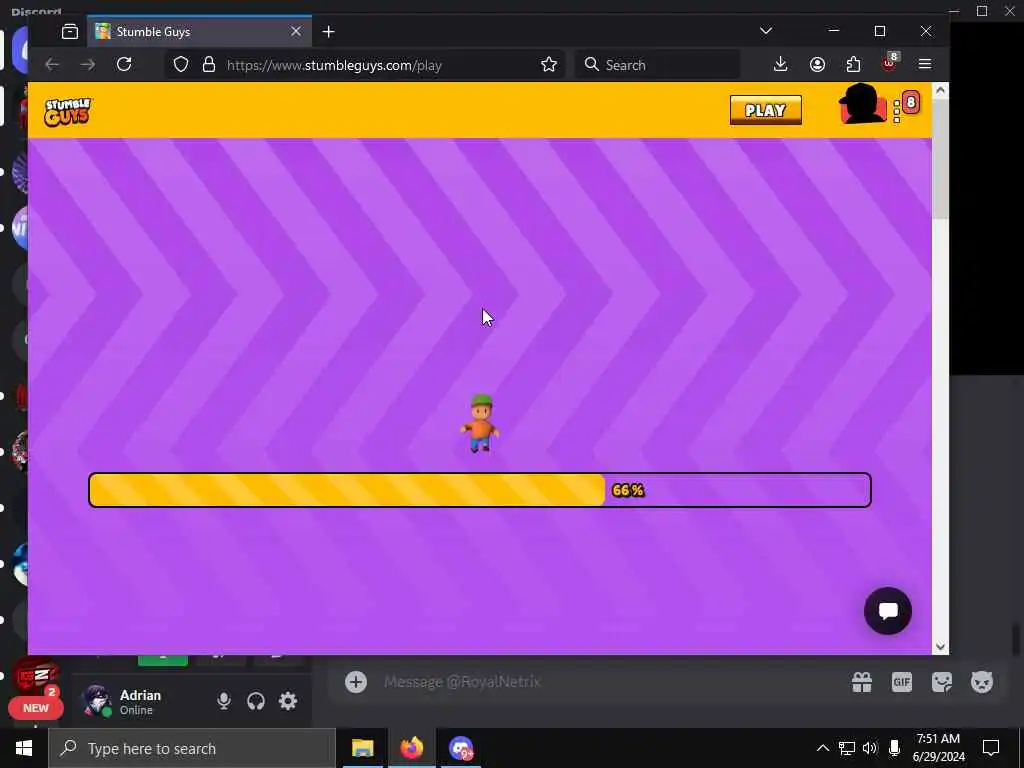This screenshot has height=768, width=1024.
Task: Click Discord attach plus button
Action: [x=356, y=682]
